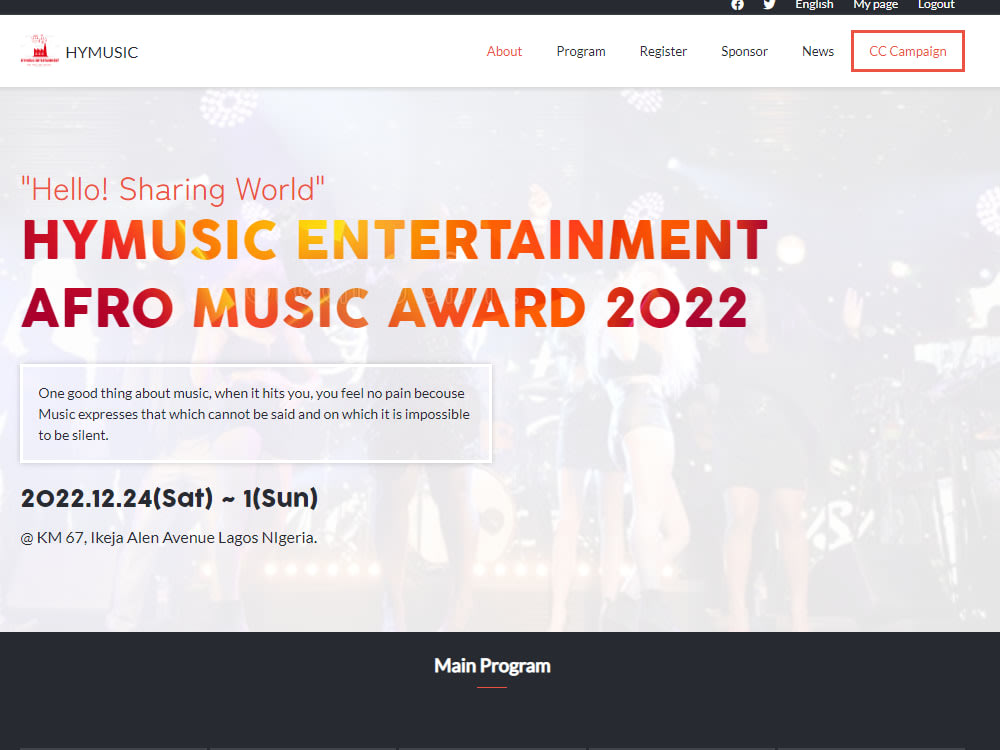Open the English language selector
This screenshot has height=750, width=1000.
[814, 4]
